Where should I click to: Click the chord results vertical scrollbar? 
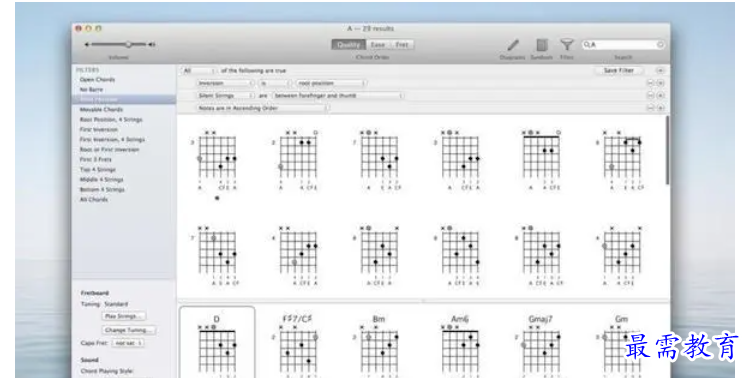click(x=667, y=150)
